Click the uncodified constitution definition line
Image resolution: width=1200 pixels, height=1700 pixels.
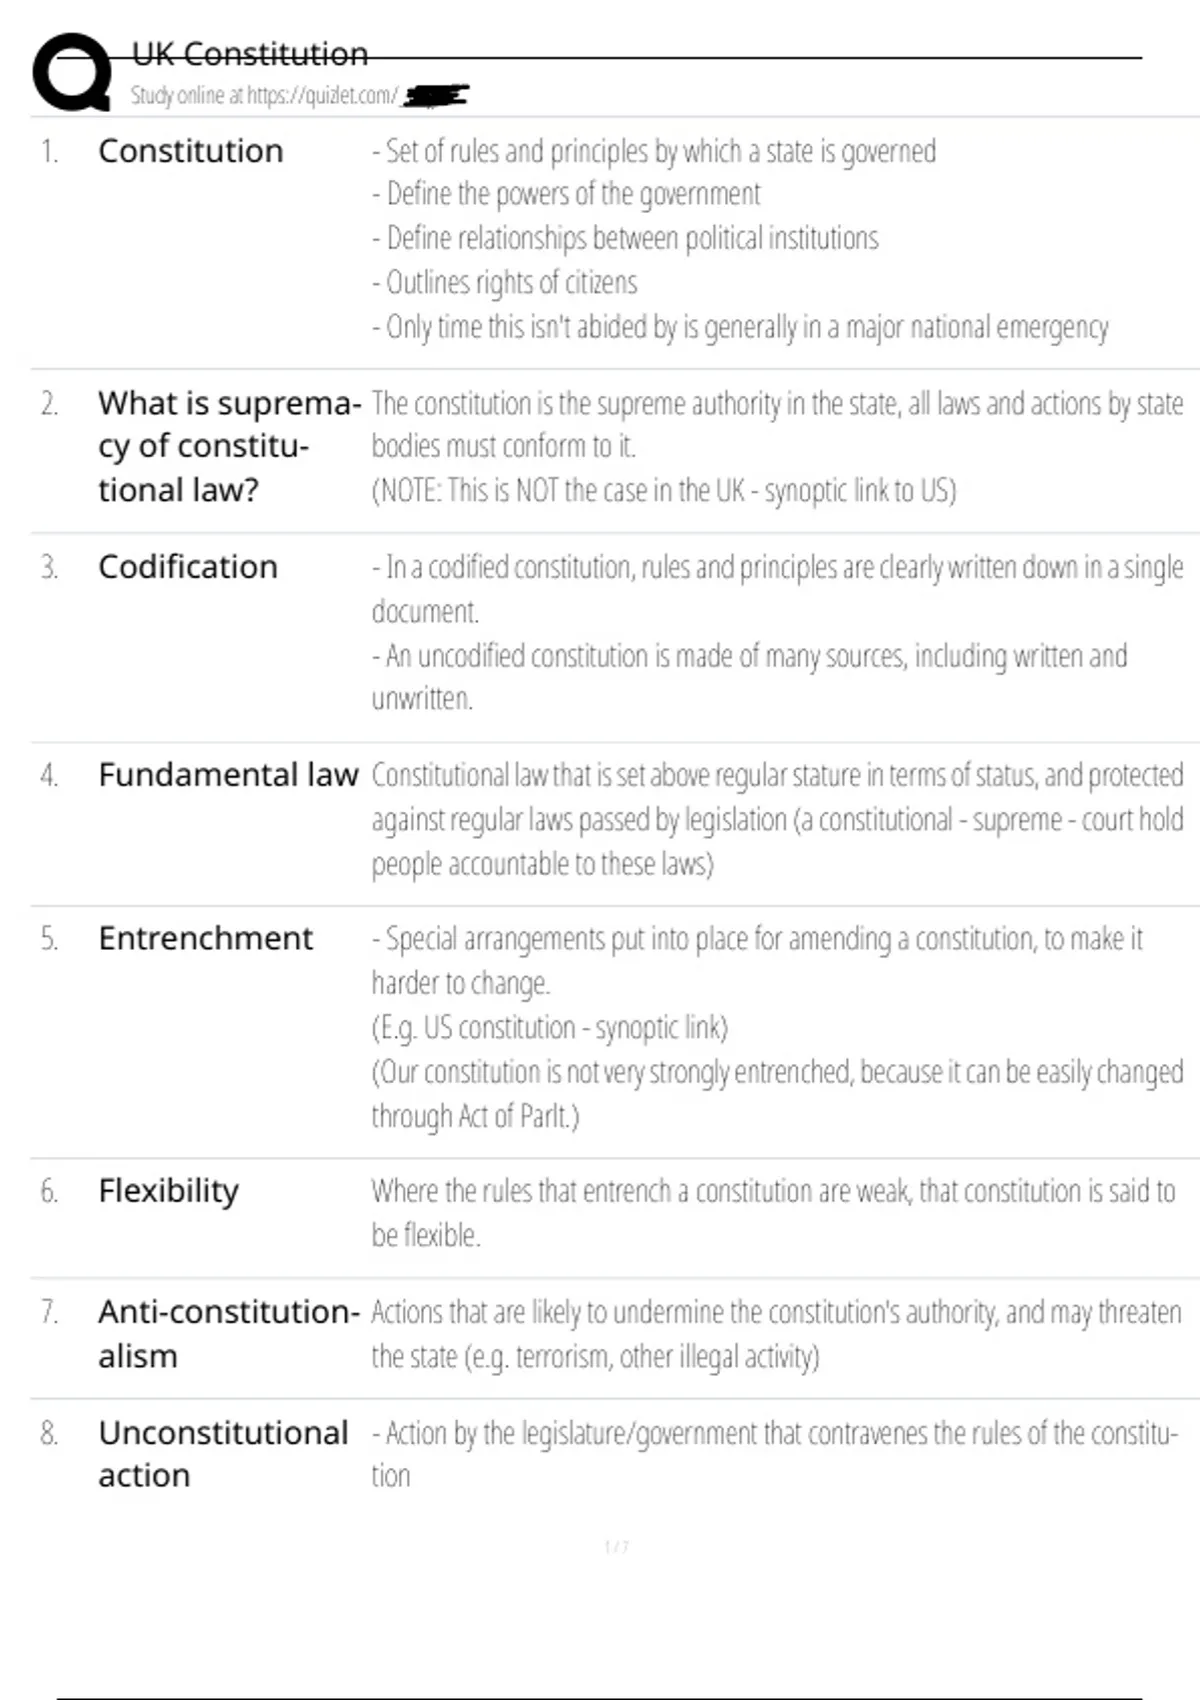(749, 656)
